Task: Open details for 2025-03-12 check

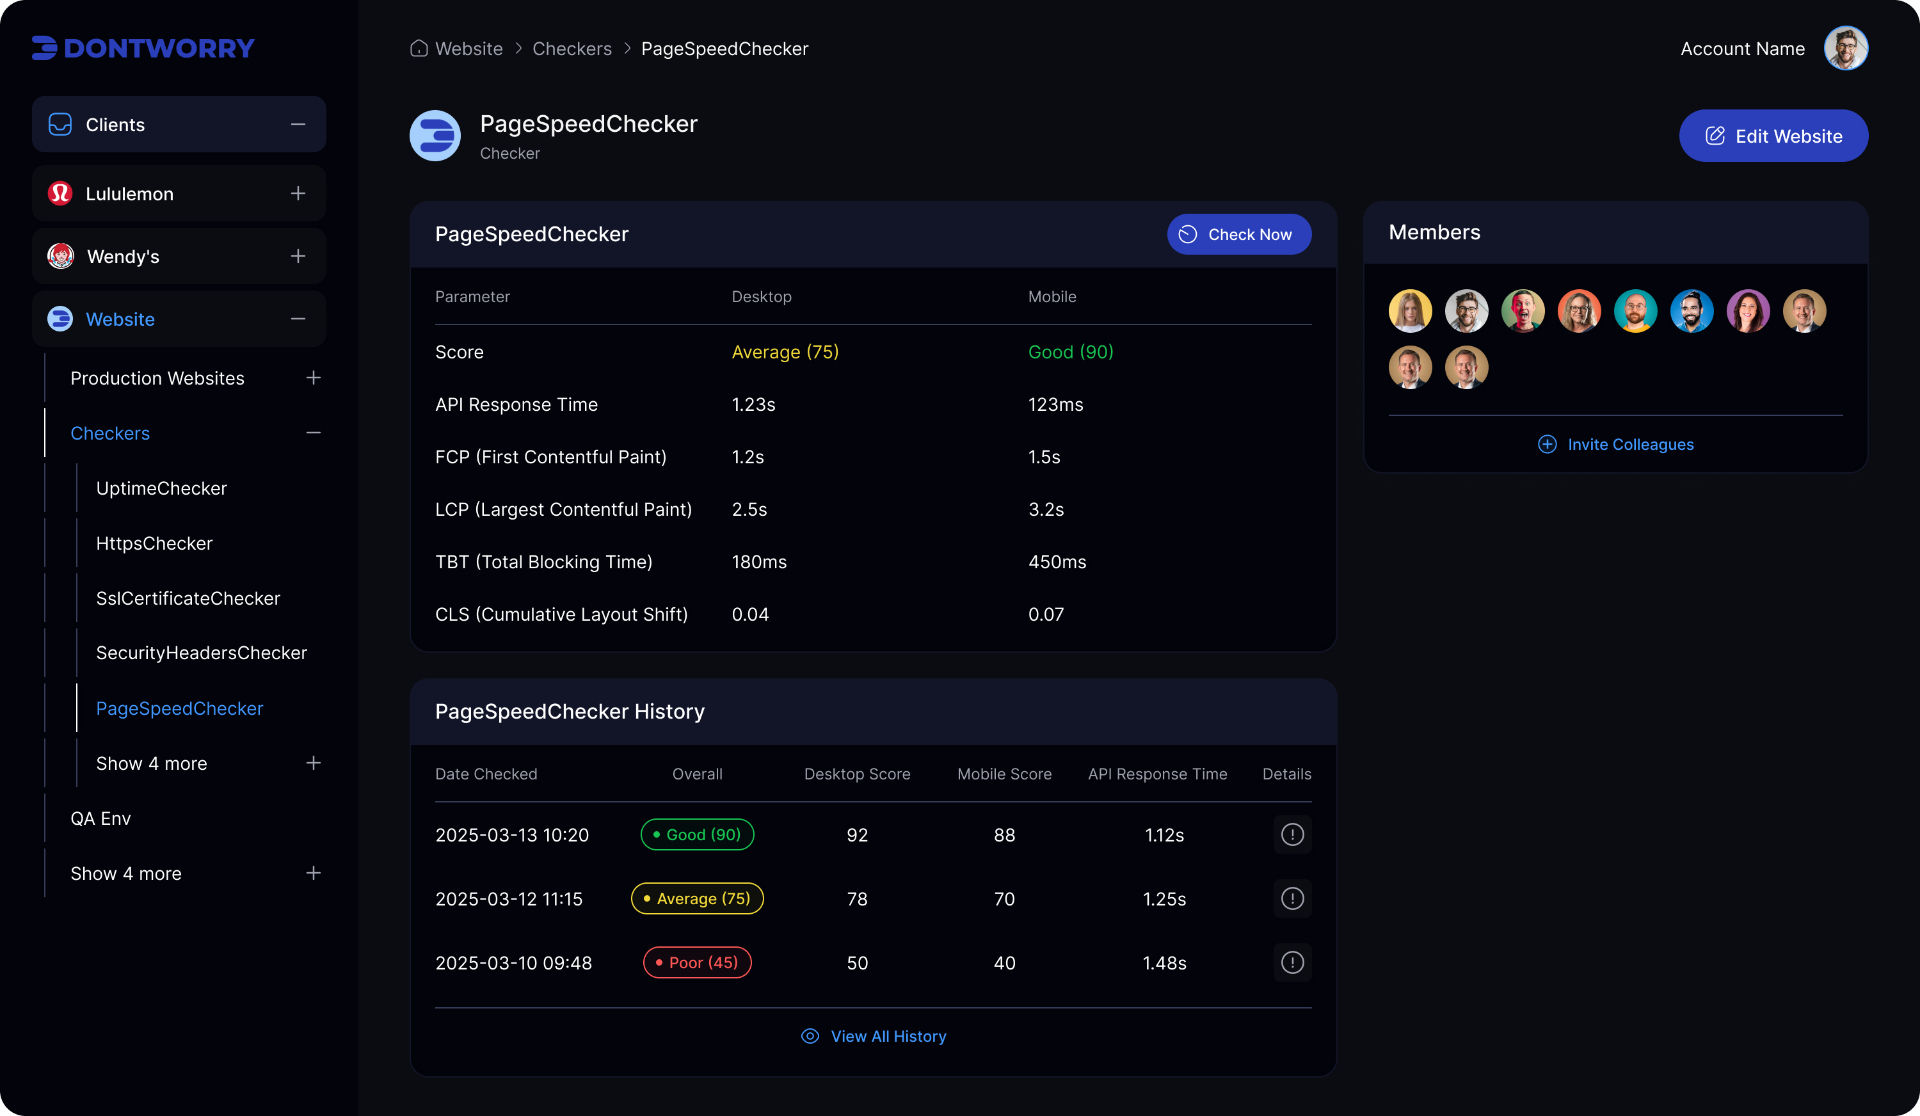Action: [x=1292, y=899]
